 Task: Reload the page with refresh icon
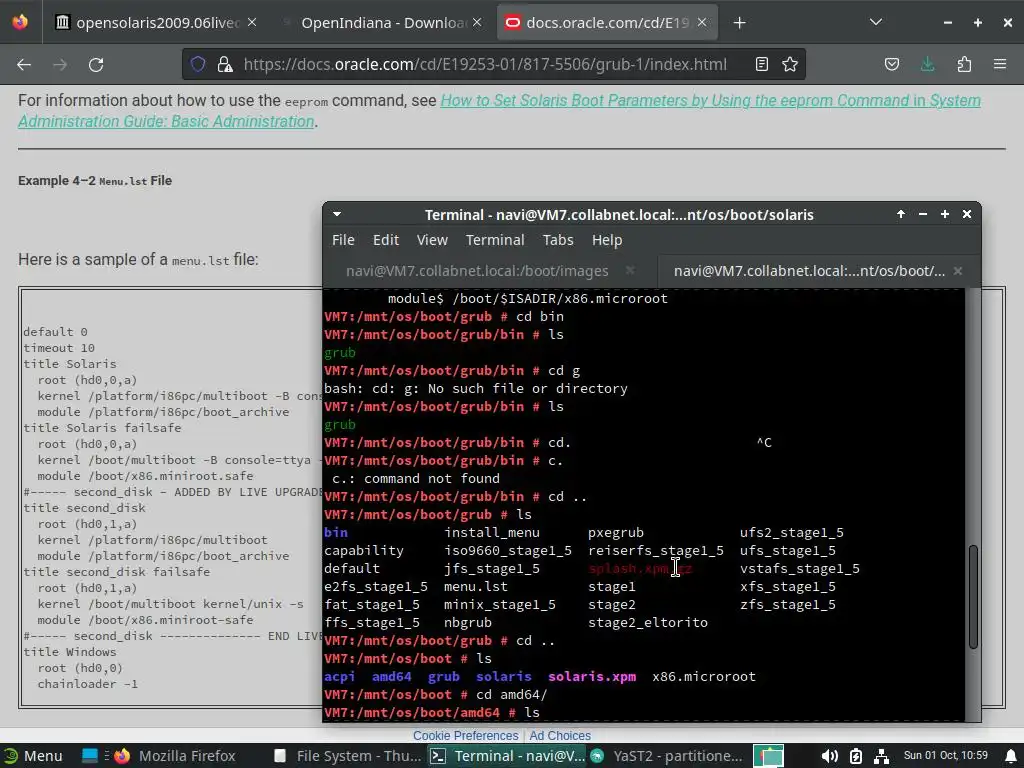tap(96, 65)
